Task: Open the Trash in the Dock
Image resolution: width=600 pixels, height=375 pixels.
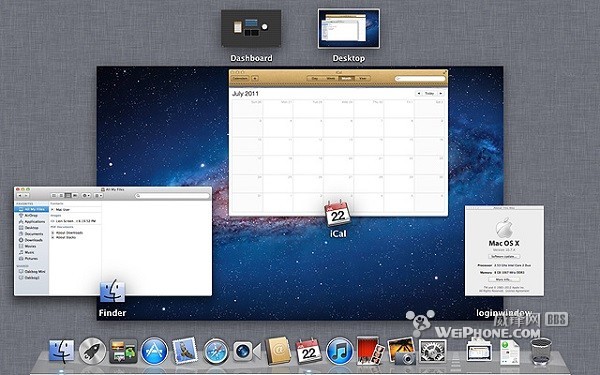Action: click(x=541, y=351)
